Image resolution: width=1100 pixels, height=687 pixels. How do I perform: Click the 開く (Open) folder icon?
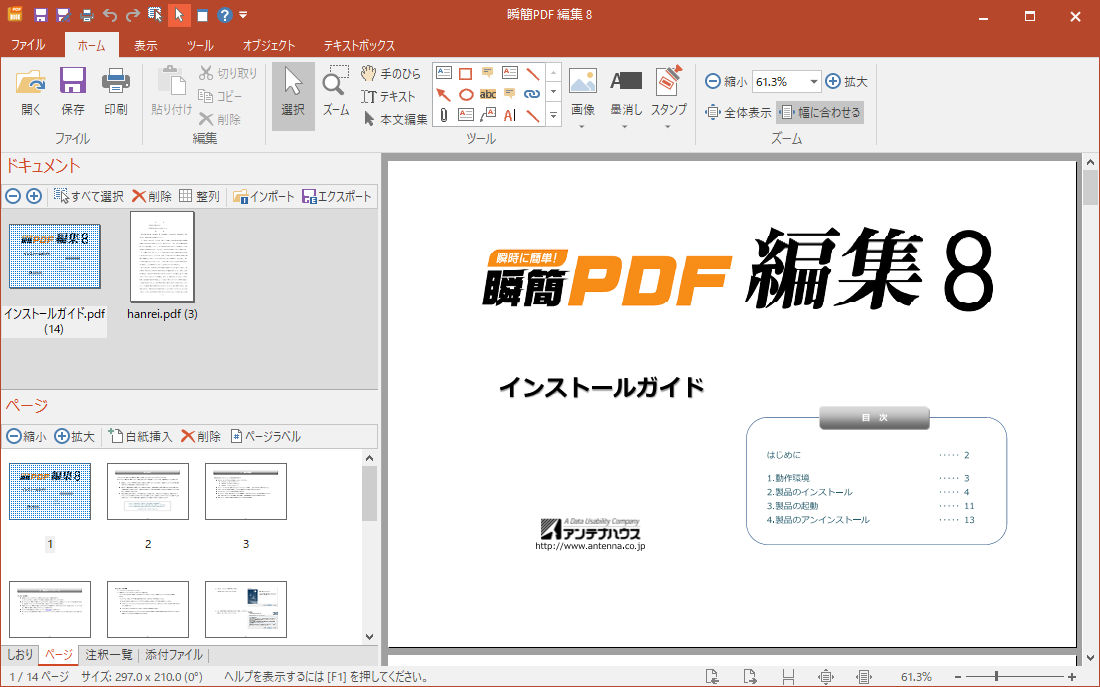(x=31, y=81)
